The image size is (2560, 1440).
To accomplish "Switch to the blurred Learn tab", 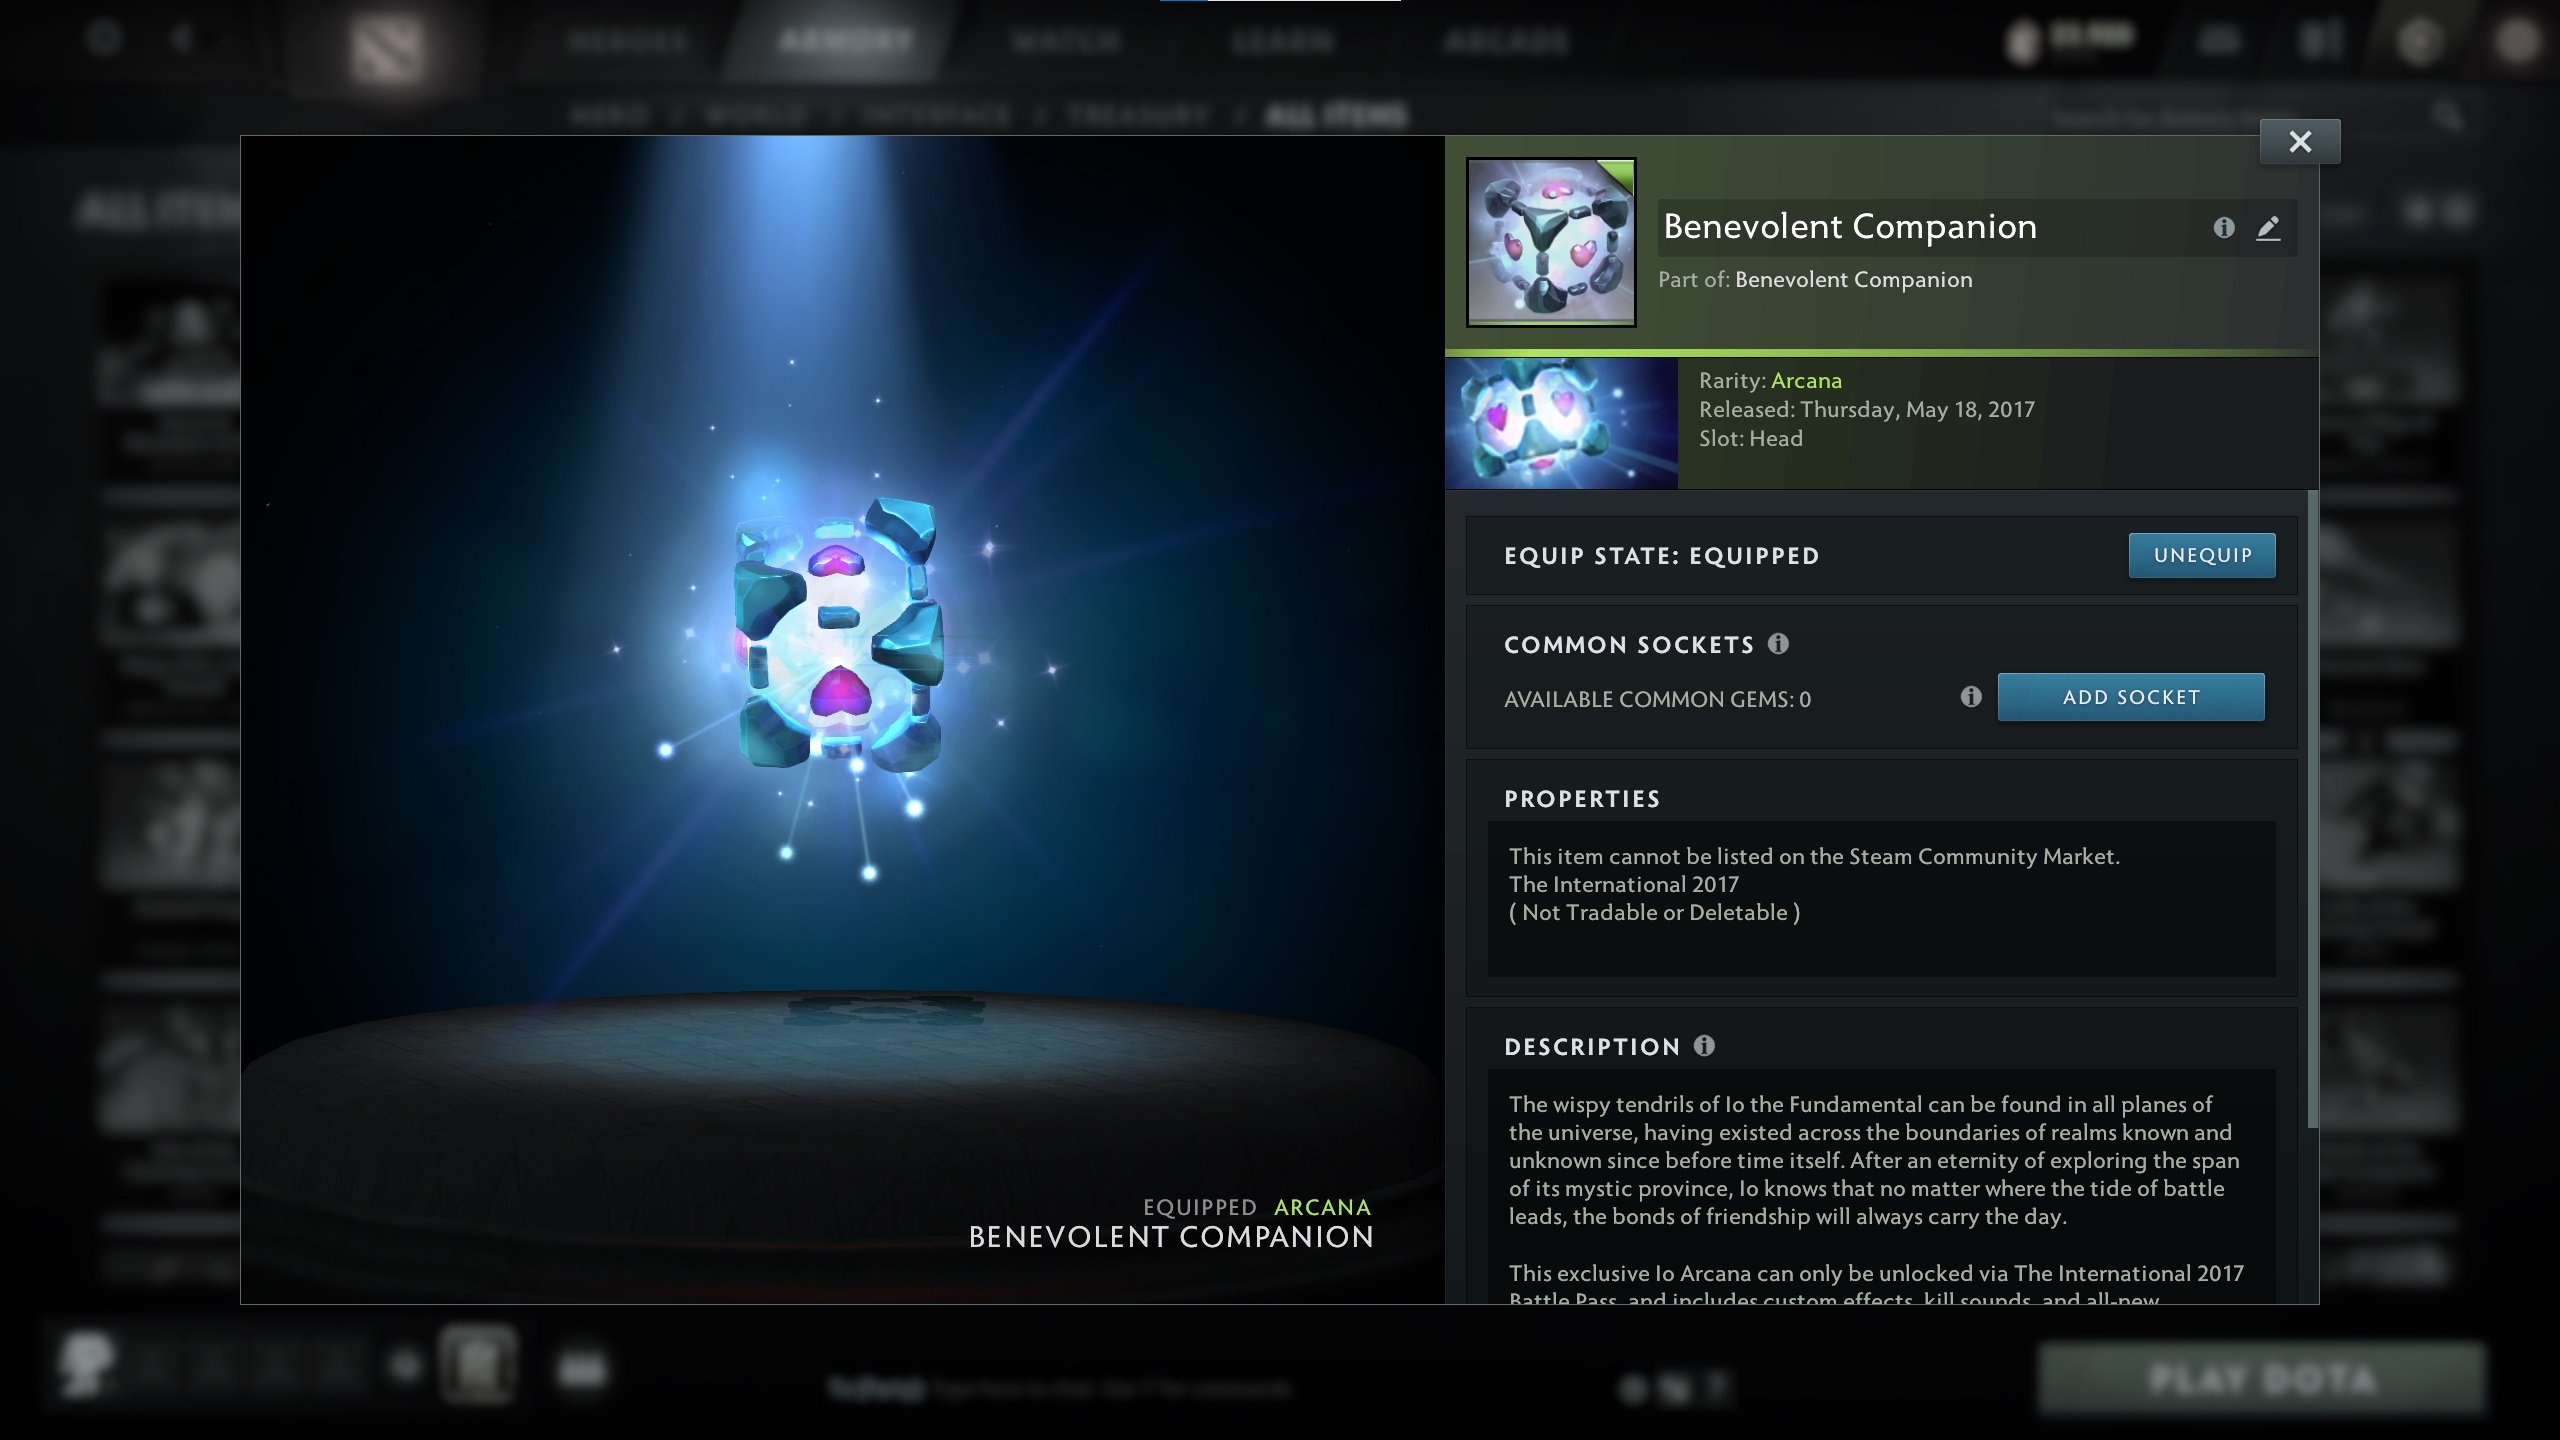I will (1283, 41).
